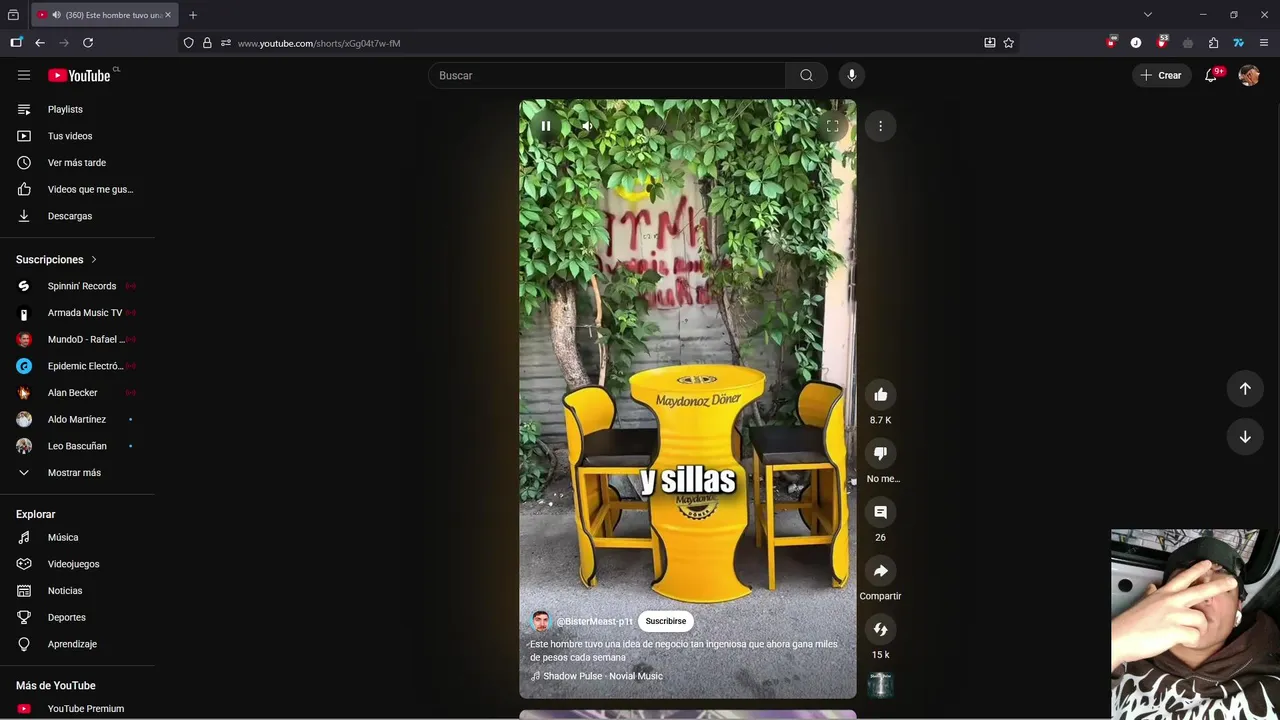Open tracking protection shield icon
This screenshot has height=720, width=1280.
tap(188, 43)
